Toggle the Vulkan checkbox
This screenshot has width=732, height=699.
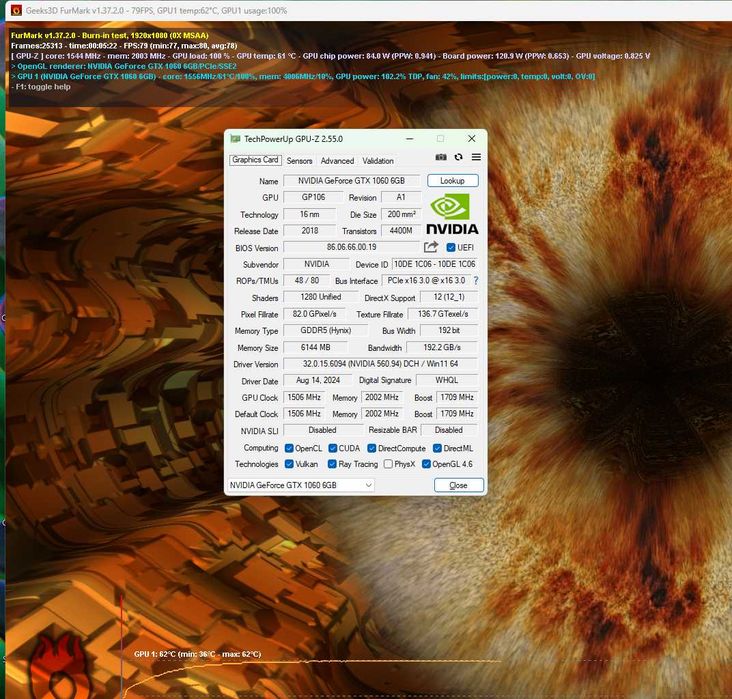coord(289,464)
